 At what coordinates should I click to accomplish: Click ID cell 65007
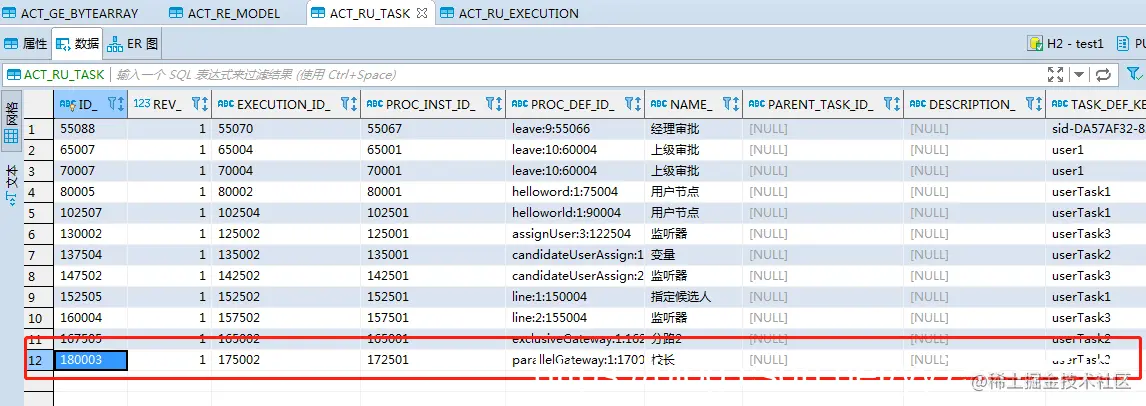tap(91, 150)
